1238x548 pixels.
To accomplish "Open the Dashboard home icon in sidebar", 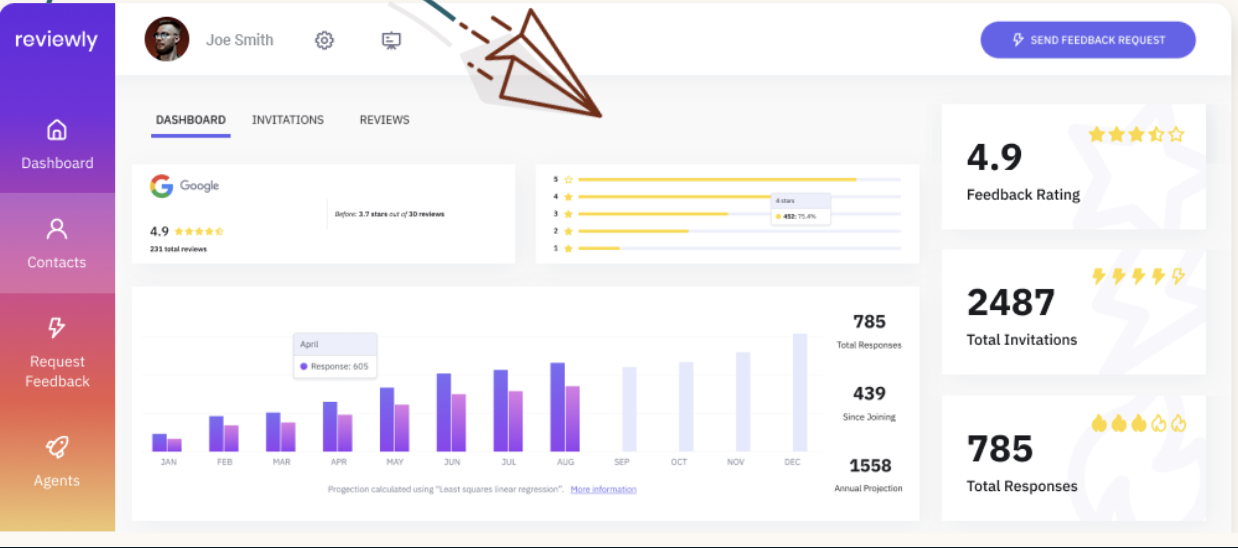I will tap(57, 130).
